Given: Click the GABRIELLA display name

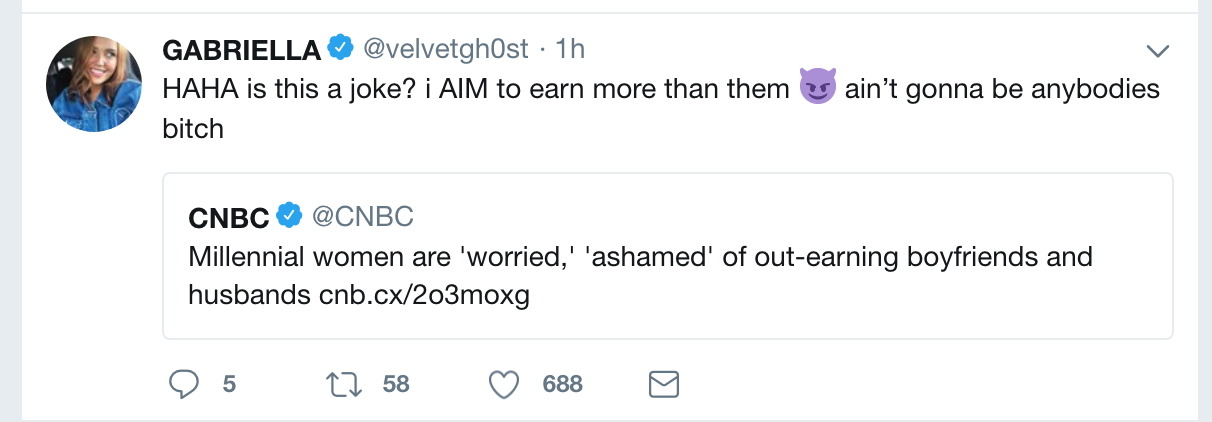Looking at the screenshot, I should [242, 49].
